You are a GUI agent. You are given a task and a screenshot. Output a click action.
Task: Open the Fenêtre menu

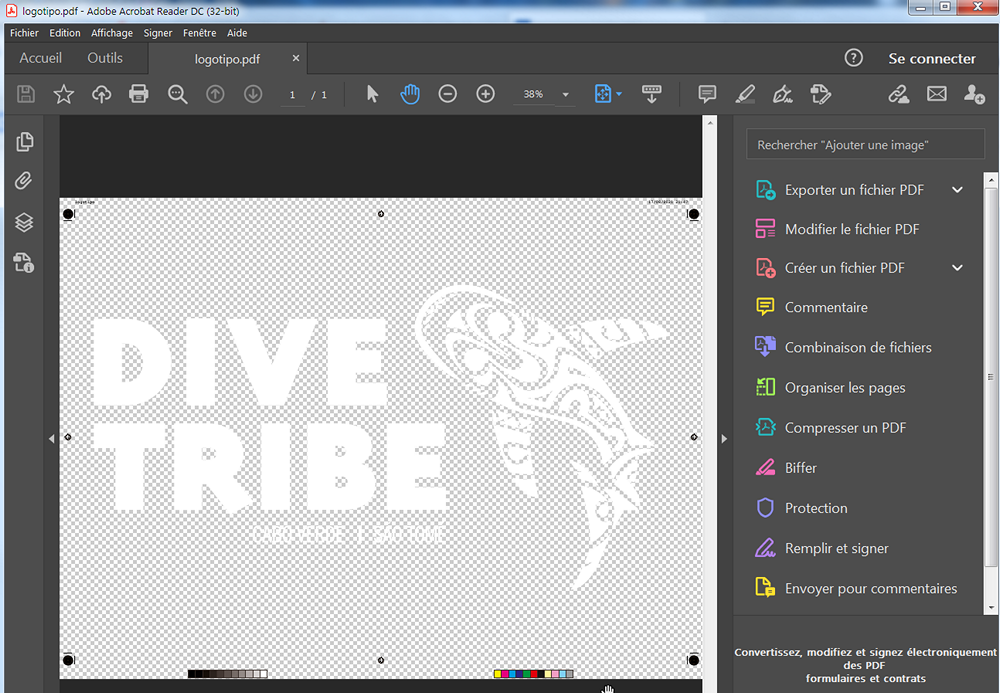point(200,33)
